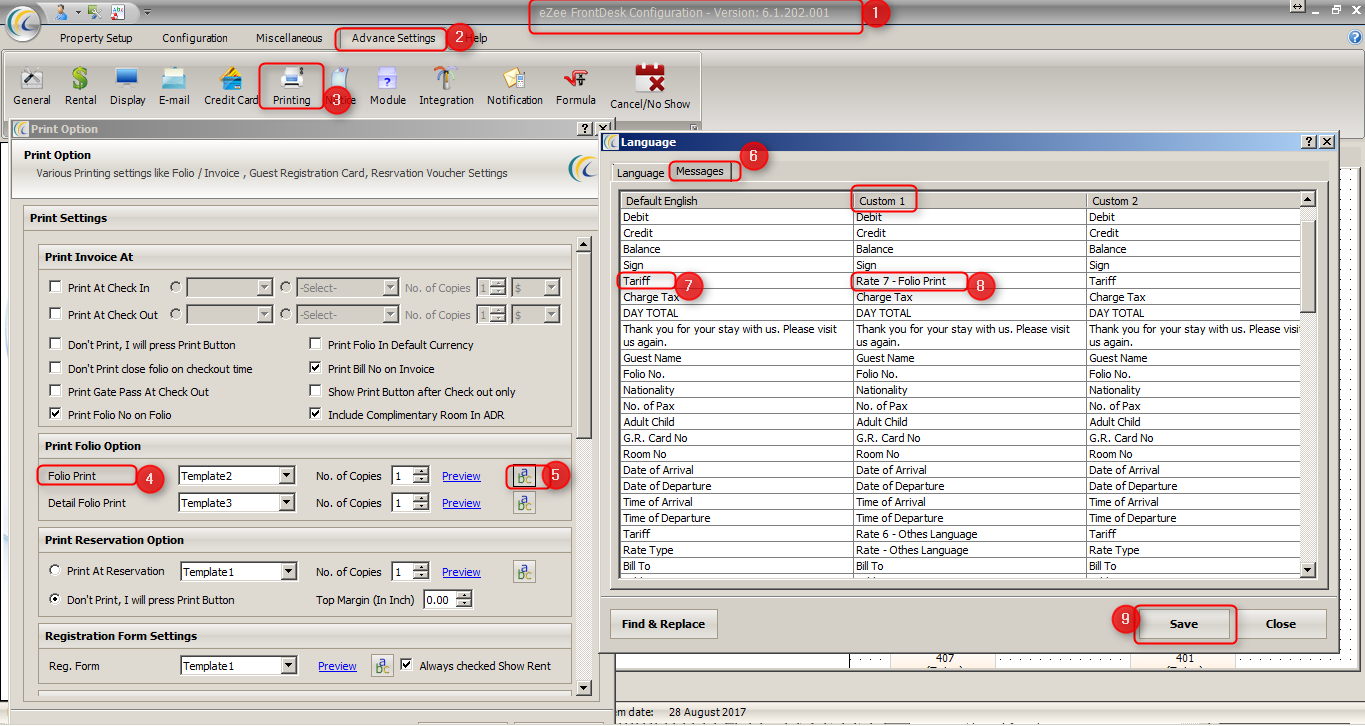Image resolution: width=1365 pixels, height=726 pixels.
Task: Open General settings toolbar icon
Action: [x=32, y=86]
